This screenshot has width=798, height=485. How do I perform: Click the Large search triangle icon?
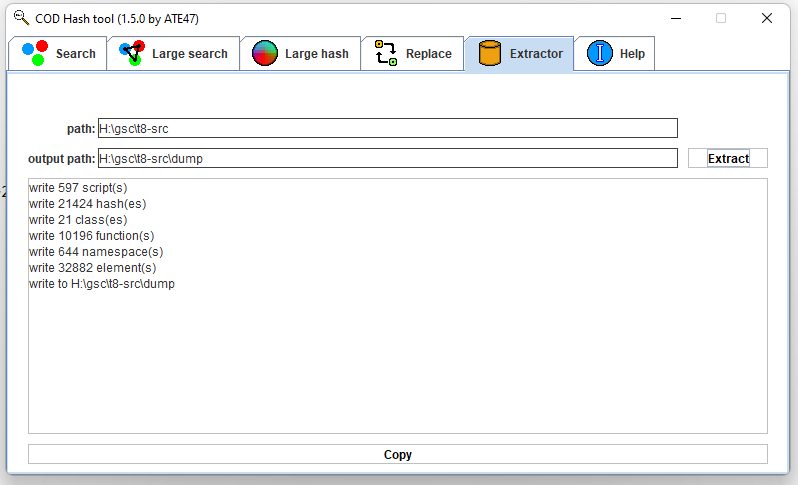click(x=132, y=53)
